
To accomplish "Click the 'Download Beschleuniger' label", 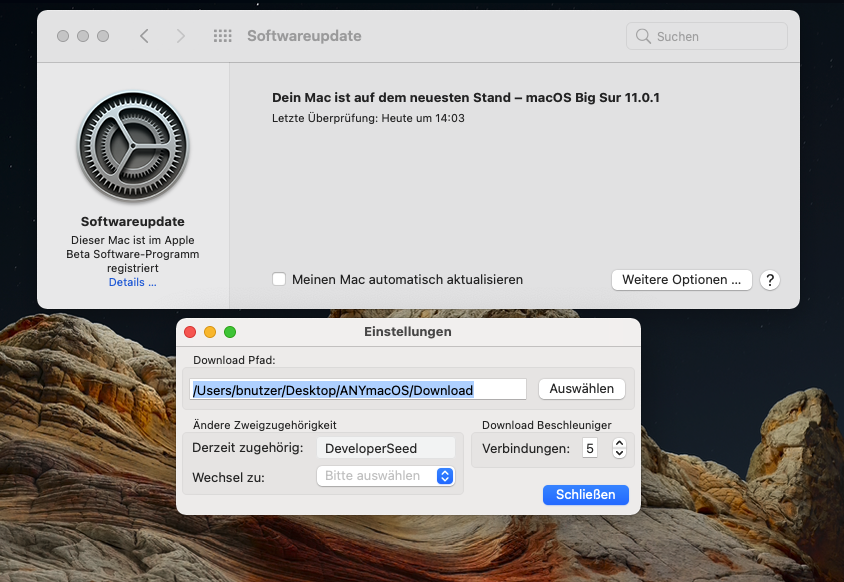I will (546, 425).
